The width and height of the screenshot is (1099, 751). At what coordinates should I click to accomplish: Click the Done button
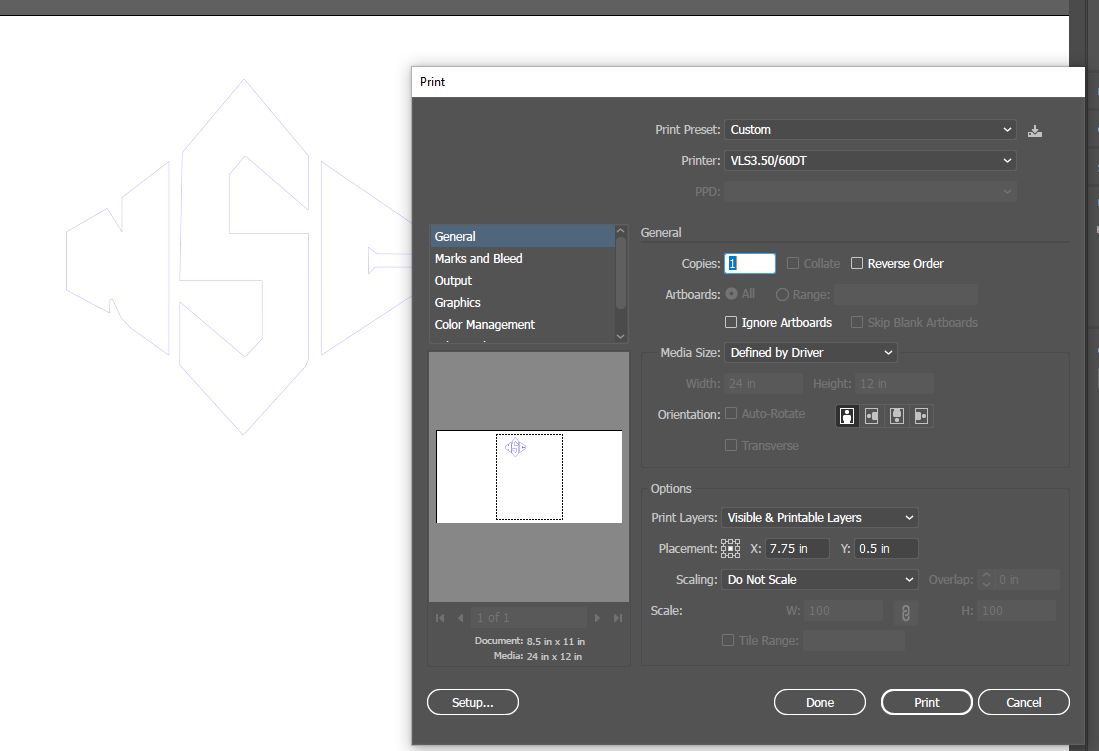click(x=819, y=701)
